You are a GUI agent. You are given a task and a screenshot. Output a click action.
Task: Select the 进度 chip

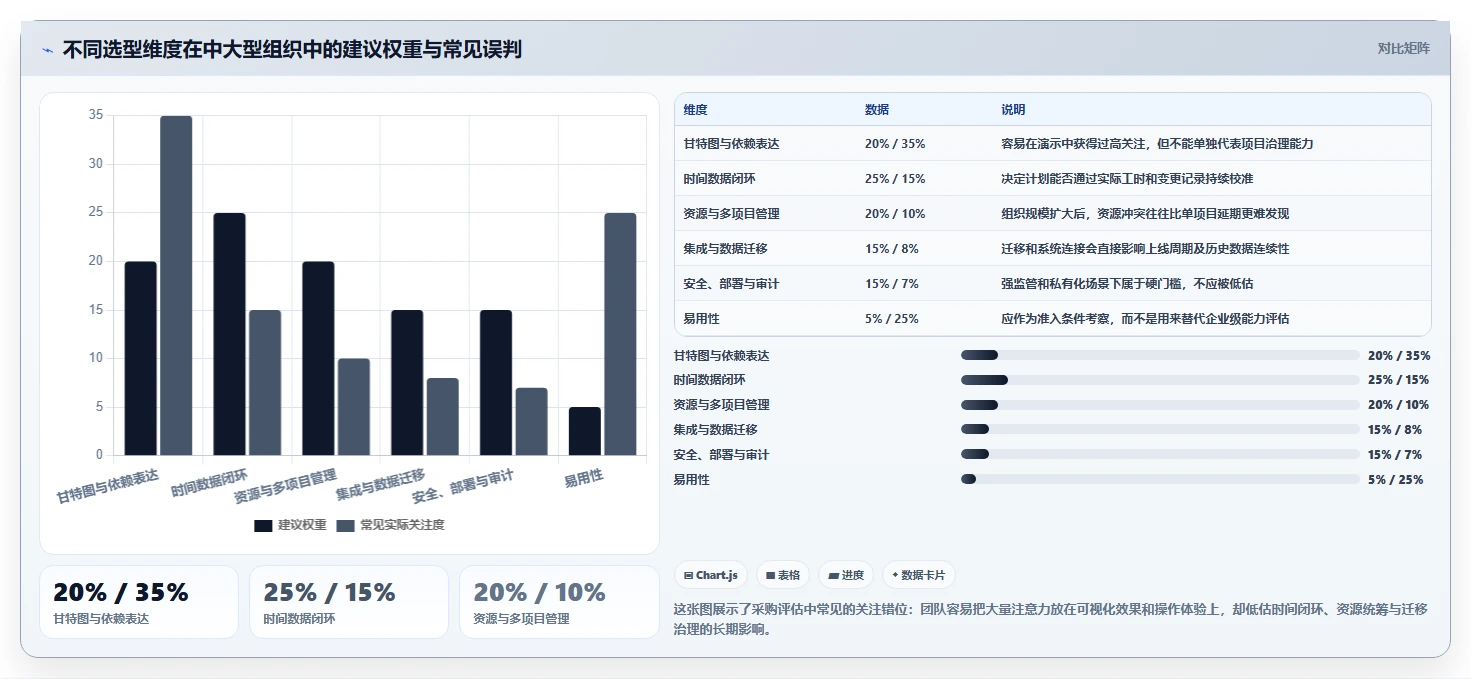coord(846,575)
